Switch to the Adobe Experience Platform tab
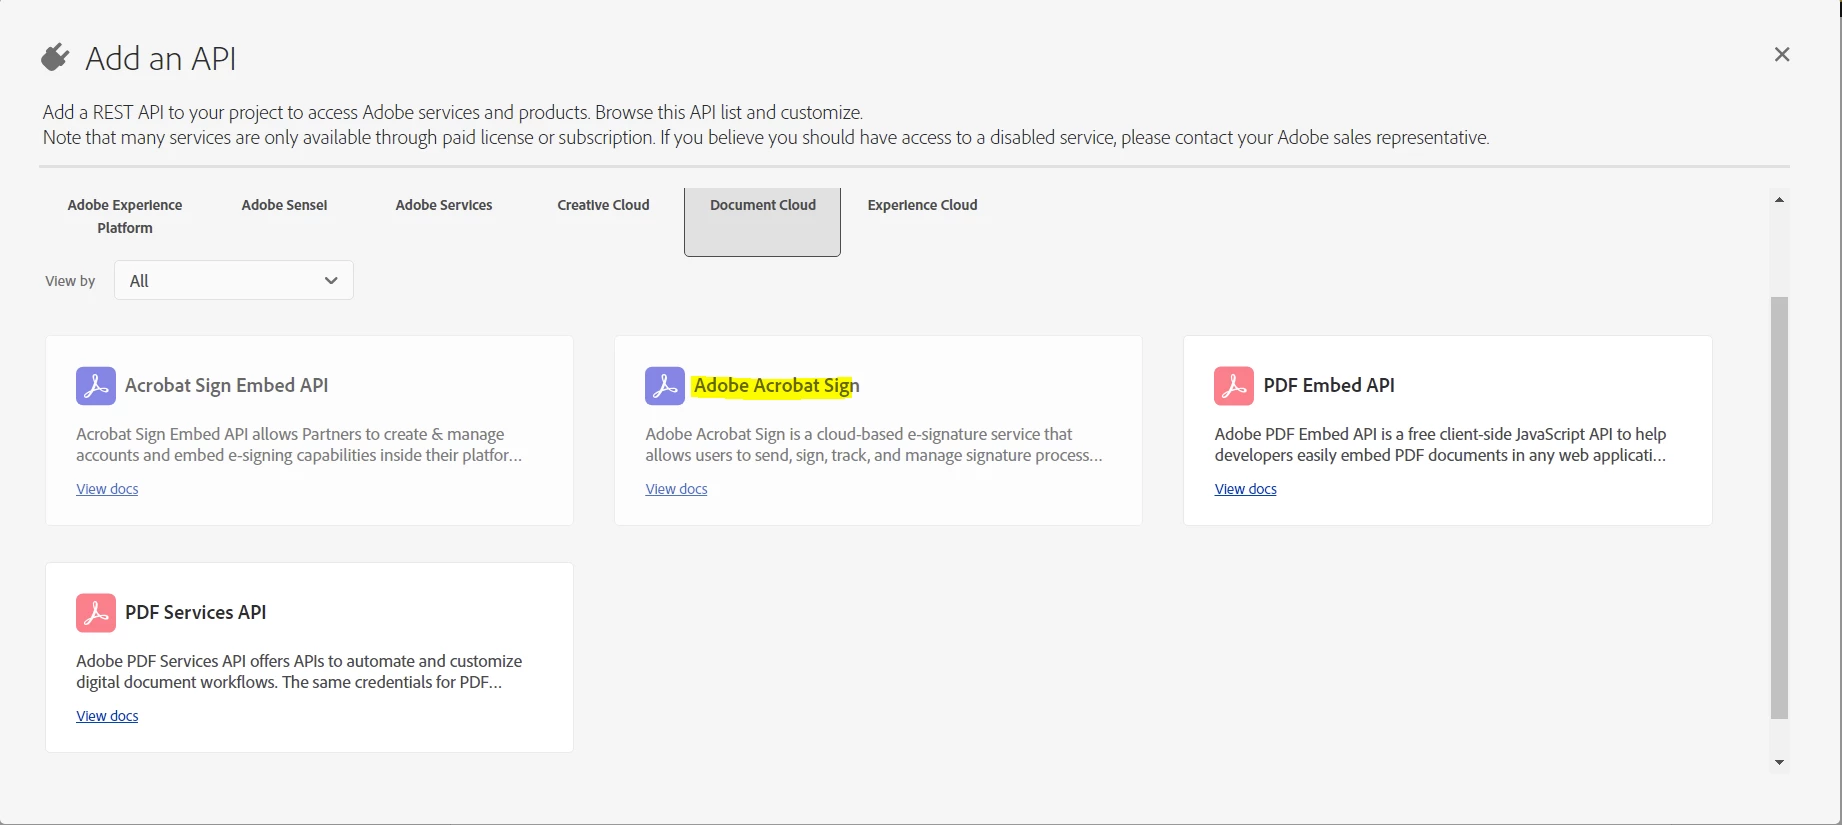 click(x=125, y=216)
